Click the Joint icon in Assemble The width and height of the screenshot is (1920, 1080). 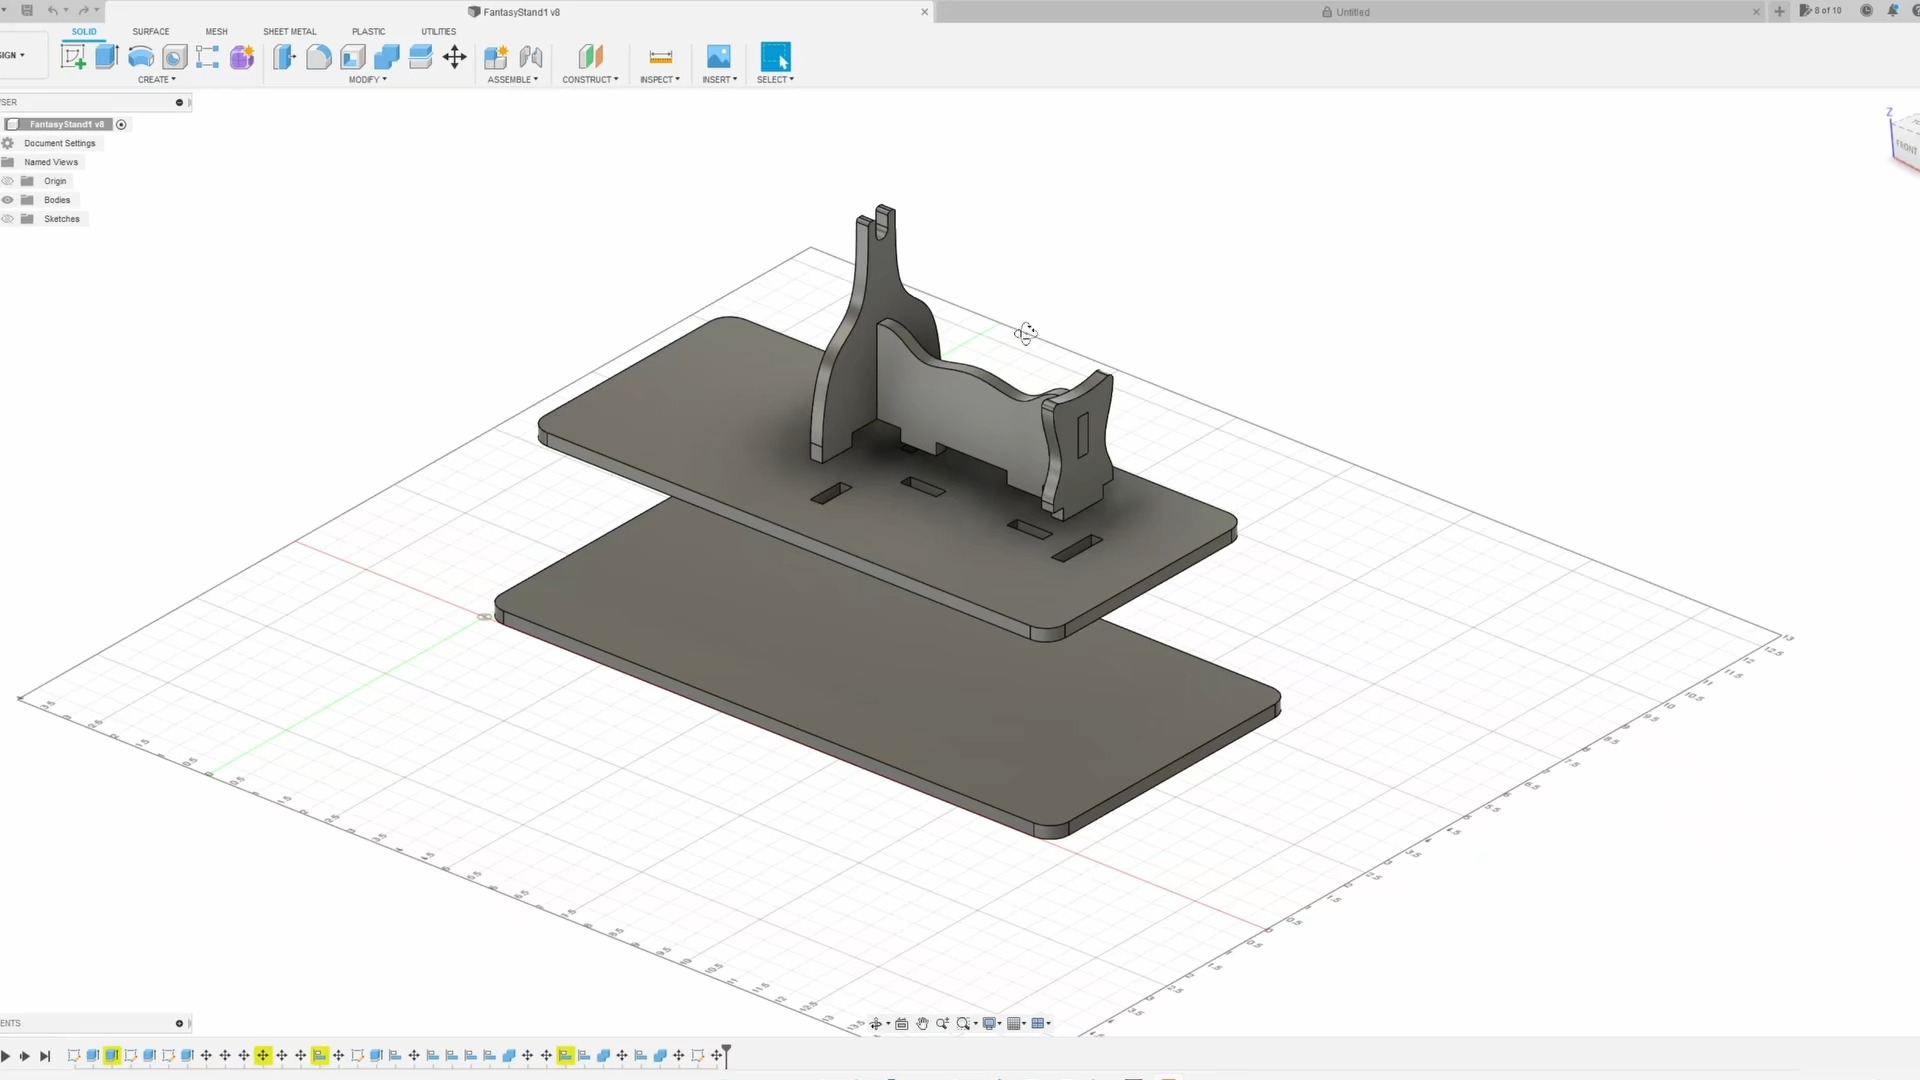click(531, 57)
